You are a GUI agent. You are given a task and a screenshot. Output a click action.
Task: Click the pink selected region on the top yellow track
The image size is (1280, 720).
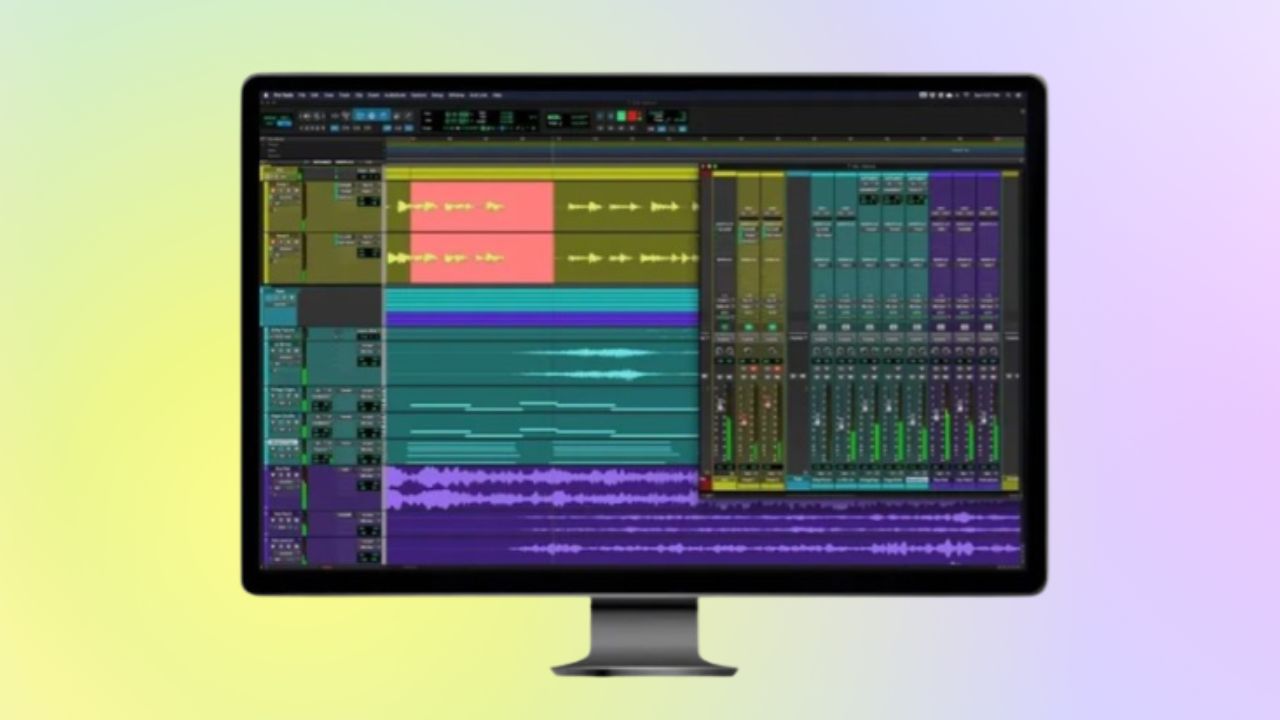[x=482, y=206]
